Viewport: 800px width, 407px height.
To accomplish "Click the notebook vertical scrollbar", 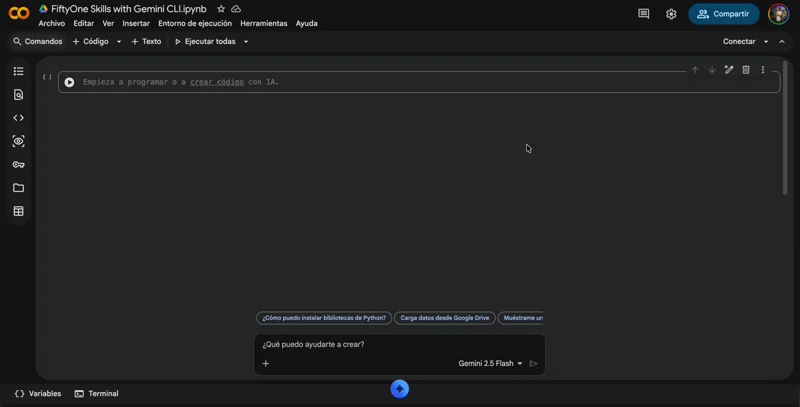I will point(785,128).
